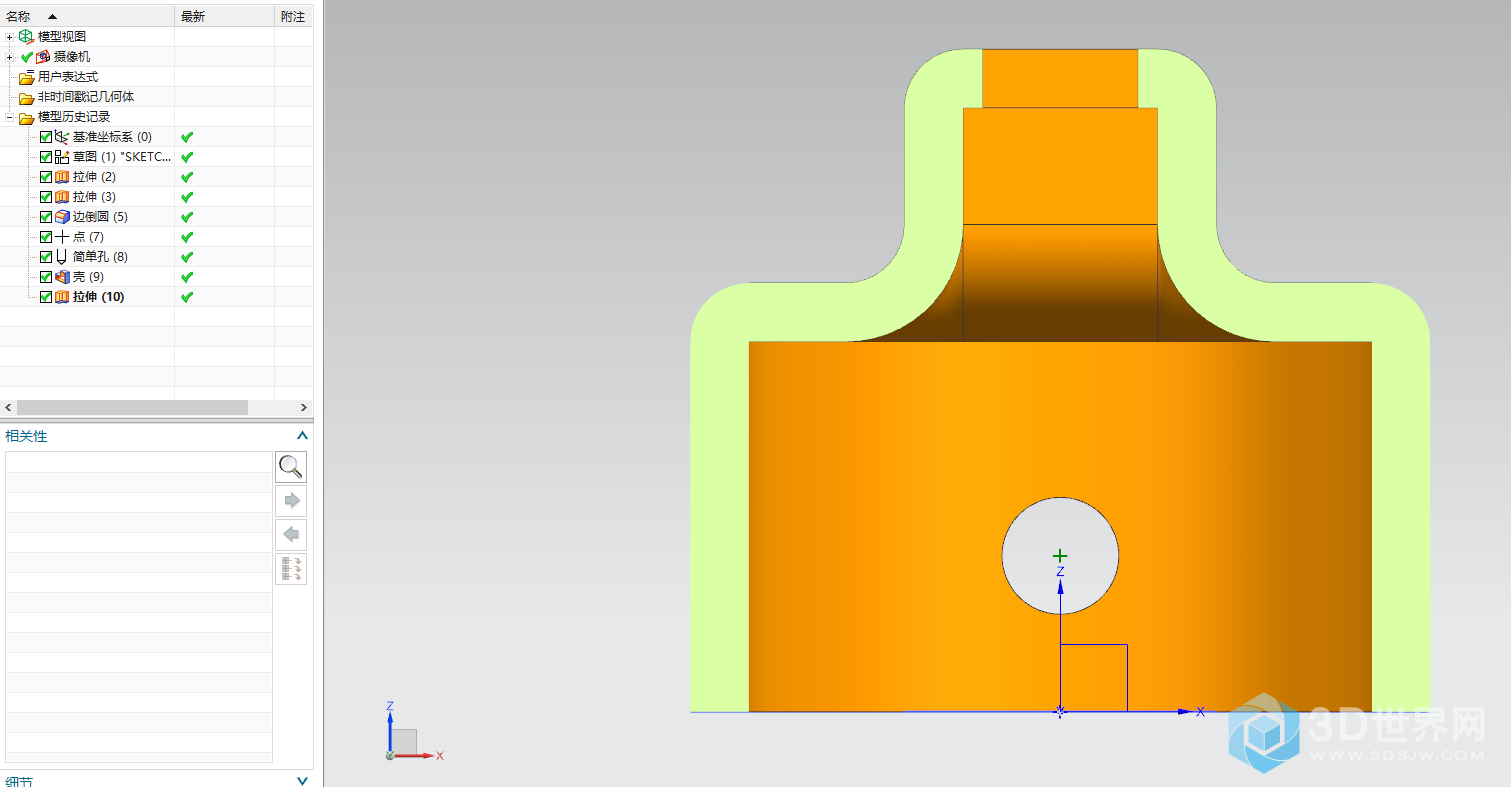Select the 摄像机 tree label
Screen dimensions: 1511x787
tap(72, 57)
